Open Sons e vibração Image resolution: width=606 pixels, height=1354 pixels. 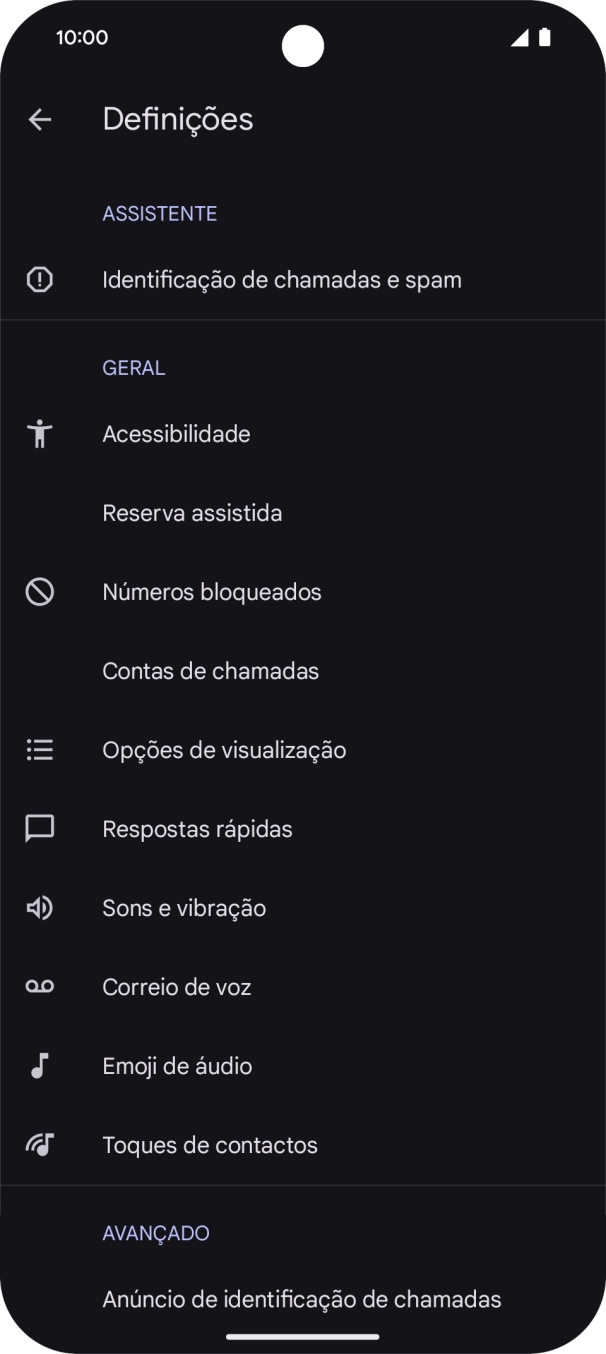(183, 907)
